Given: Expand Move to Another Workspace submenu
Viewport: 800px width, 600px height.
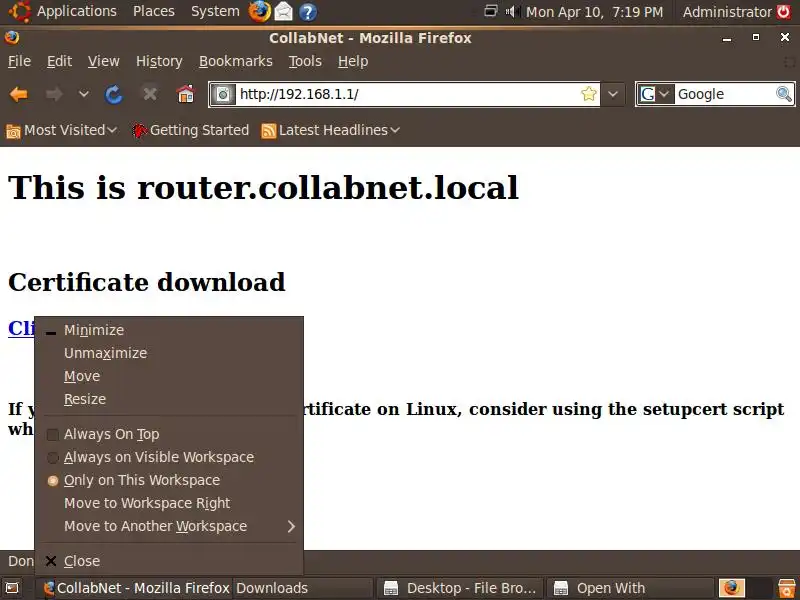Looking at the screenshot, I should 169,526.
